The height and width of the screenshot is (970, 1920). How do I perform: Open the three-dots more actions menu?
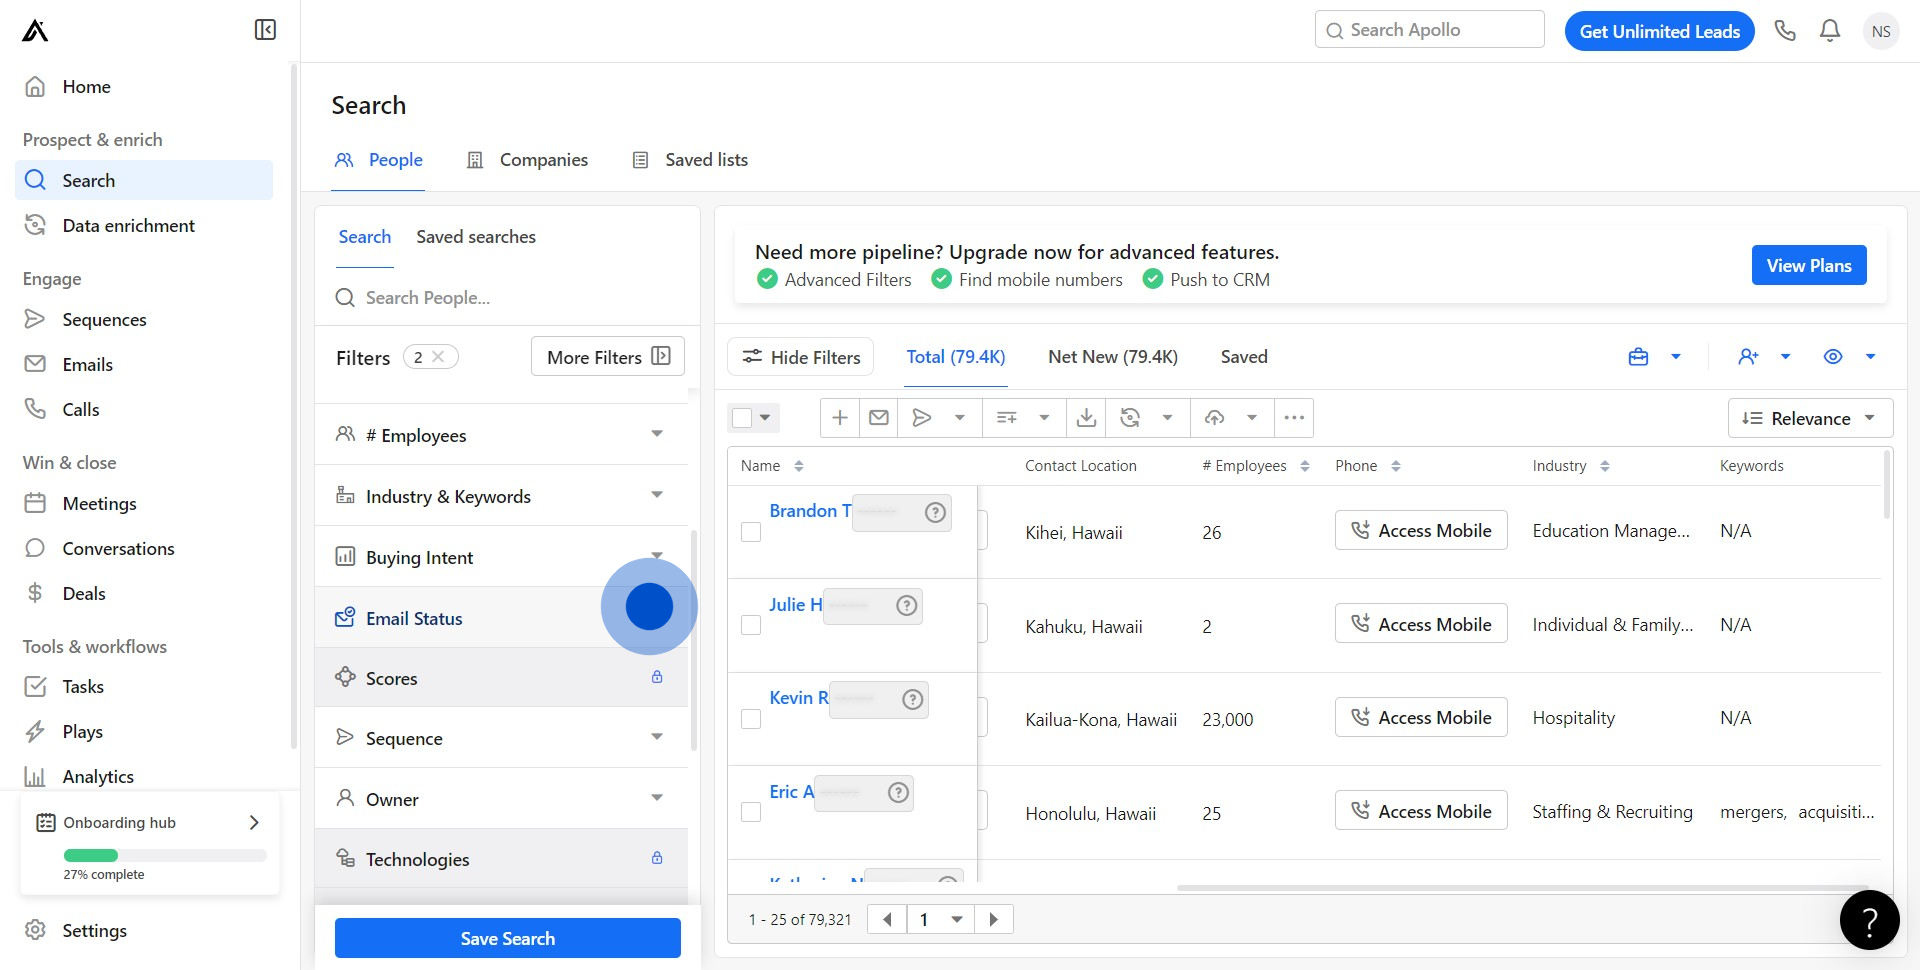[x=1294, y=418]
